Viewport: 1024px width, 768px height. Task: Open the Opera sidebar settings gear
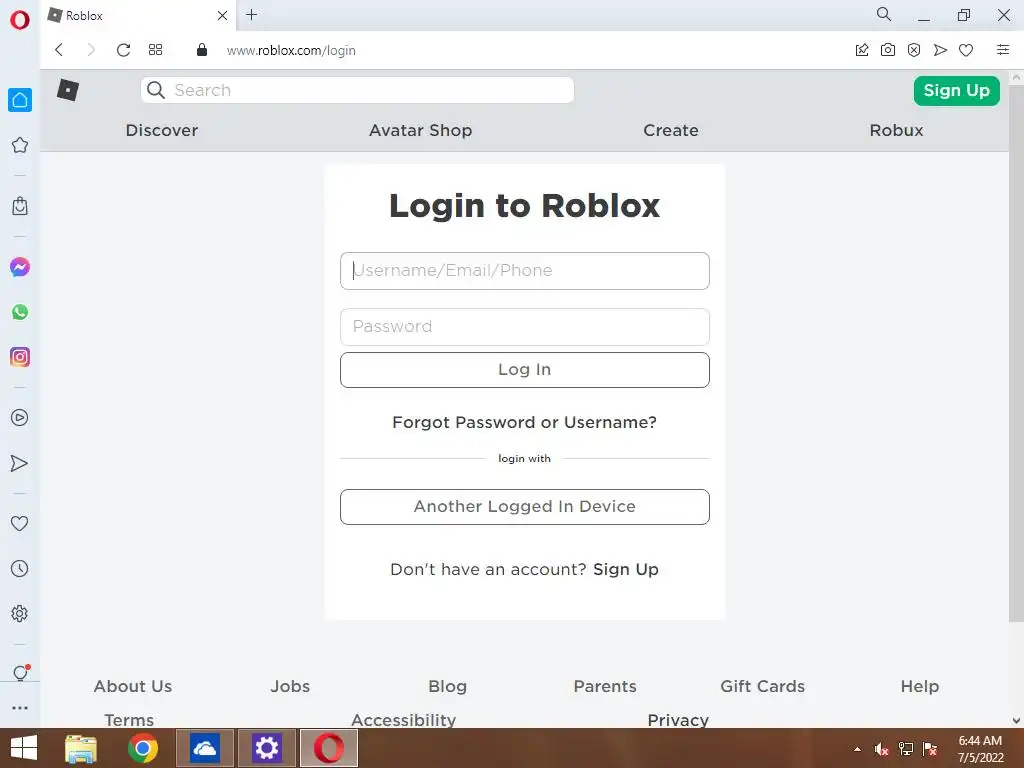(x=20, y=614)
